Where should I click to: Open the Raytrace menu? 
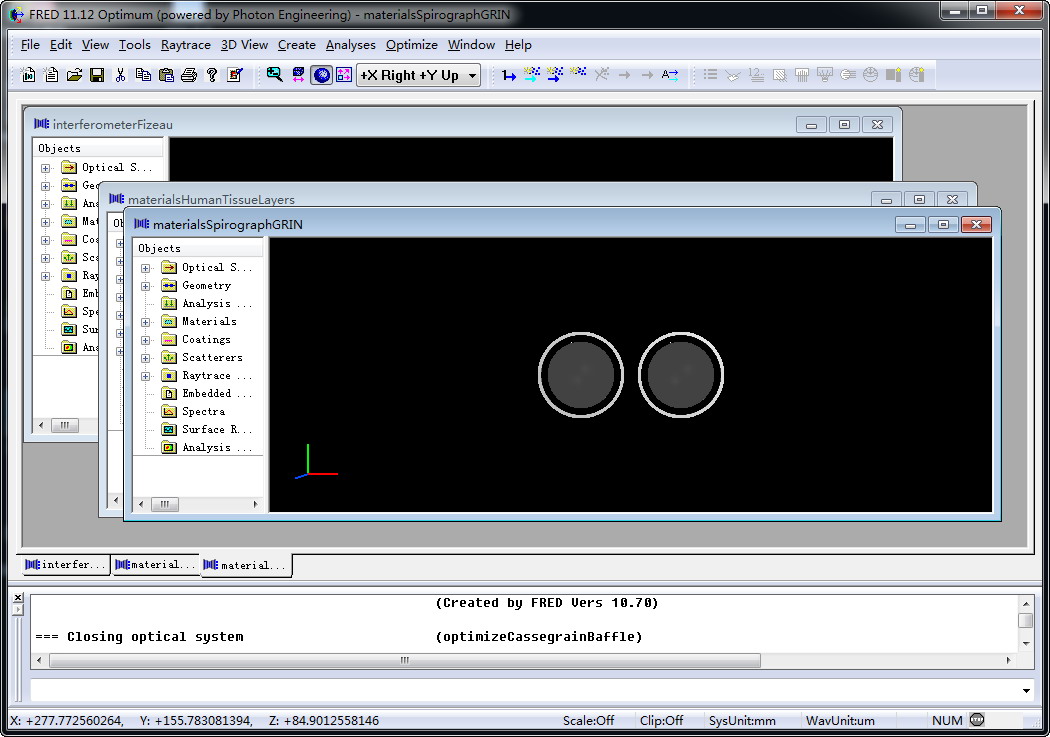185,45
